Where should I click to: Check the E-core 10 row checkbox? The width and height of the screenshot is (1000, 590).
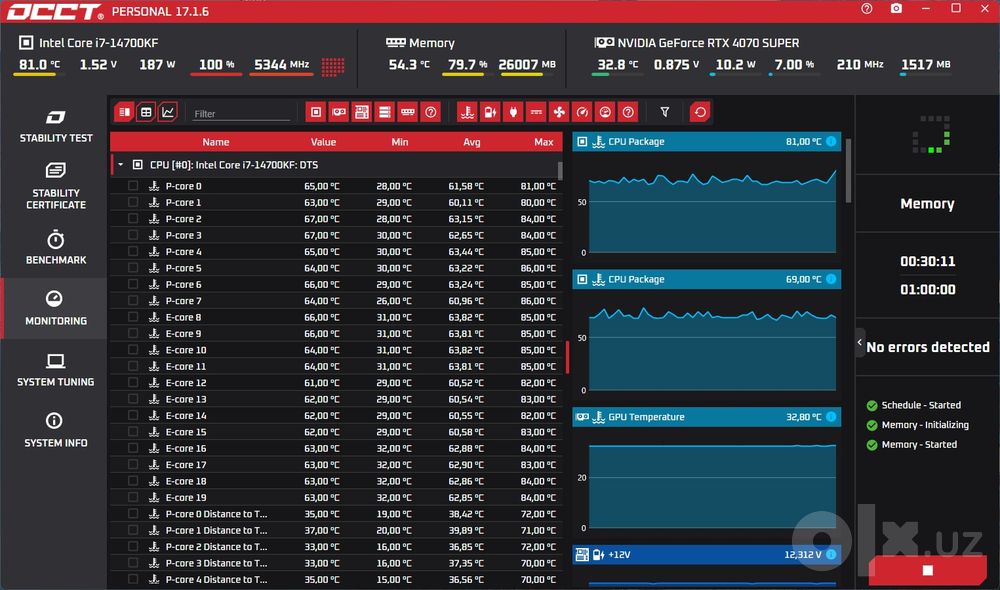(x=133, y=350)
